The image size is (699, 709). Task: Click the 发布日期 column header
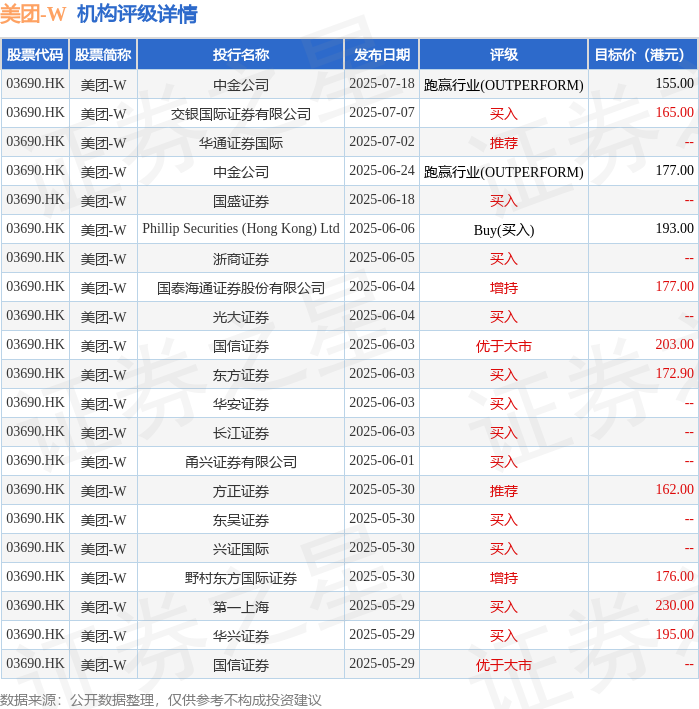[x=382, y=55]
